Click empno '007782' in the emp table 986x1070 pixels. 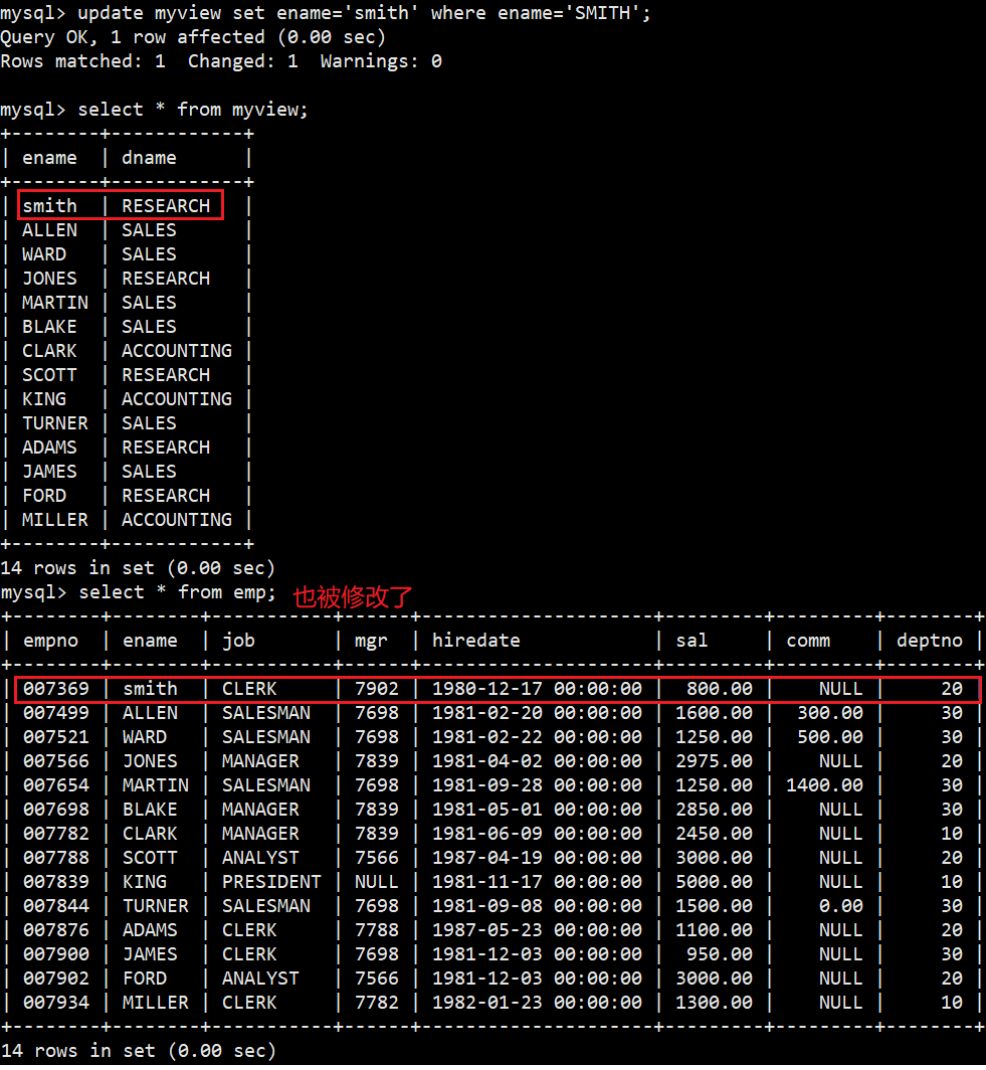[x=56, y=834]
